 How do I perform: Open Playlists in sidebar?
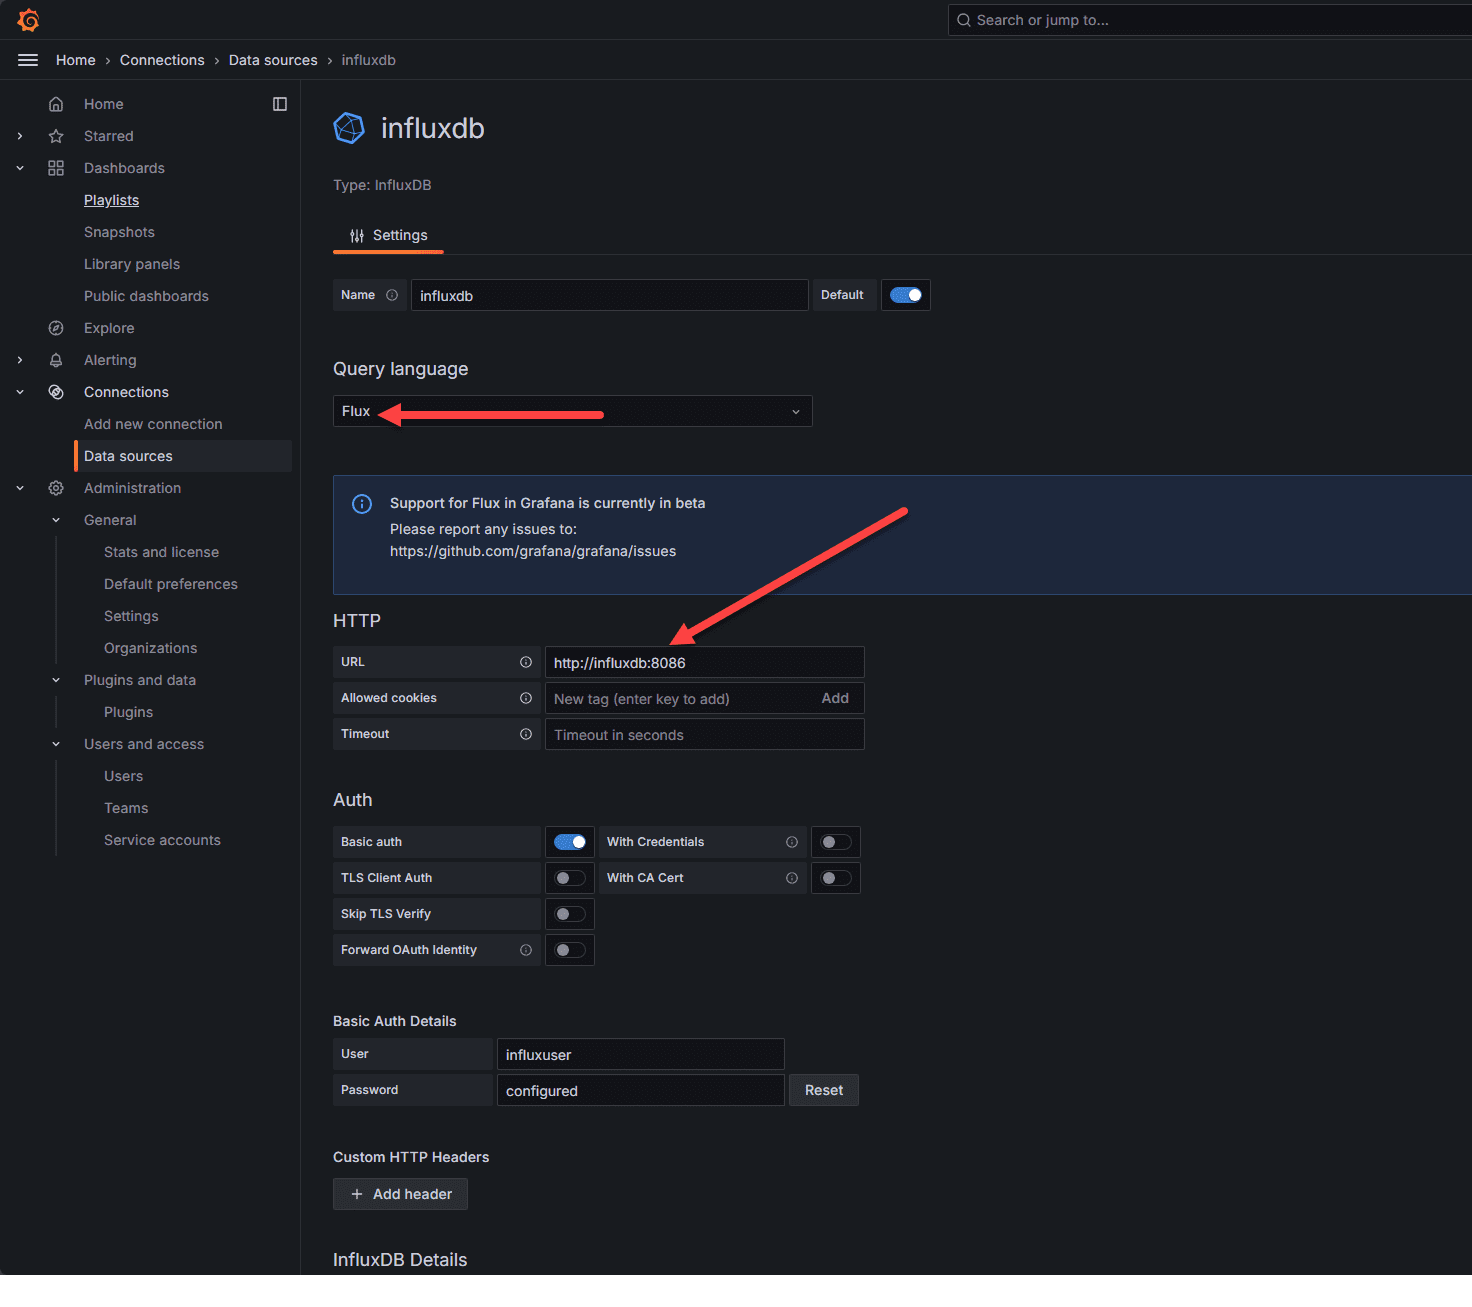pos(111,200)
